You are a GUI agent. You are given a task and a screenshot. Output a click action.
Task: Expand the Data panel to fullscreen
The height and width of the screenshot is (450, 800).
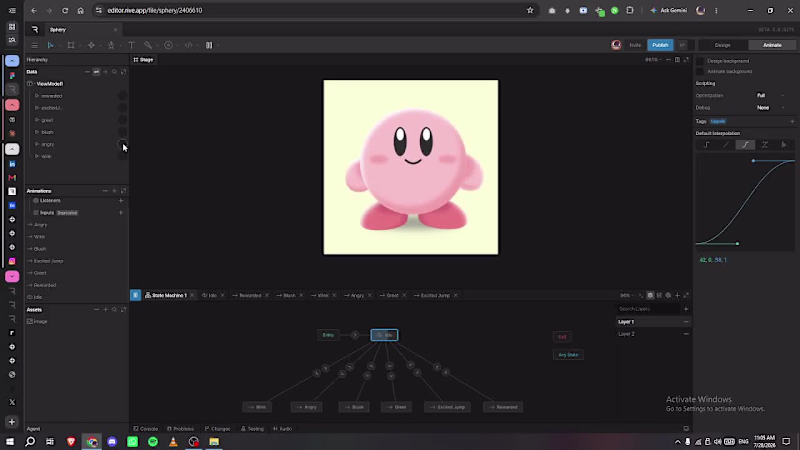click(x=123, y=72)
